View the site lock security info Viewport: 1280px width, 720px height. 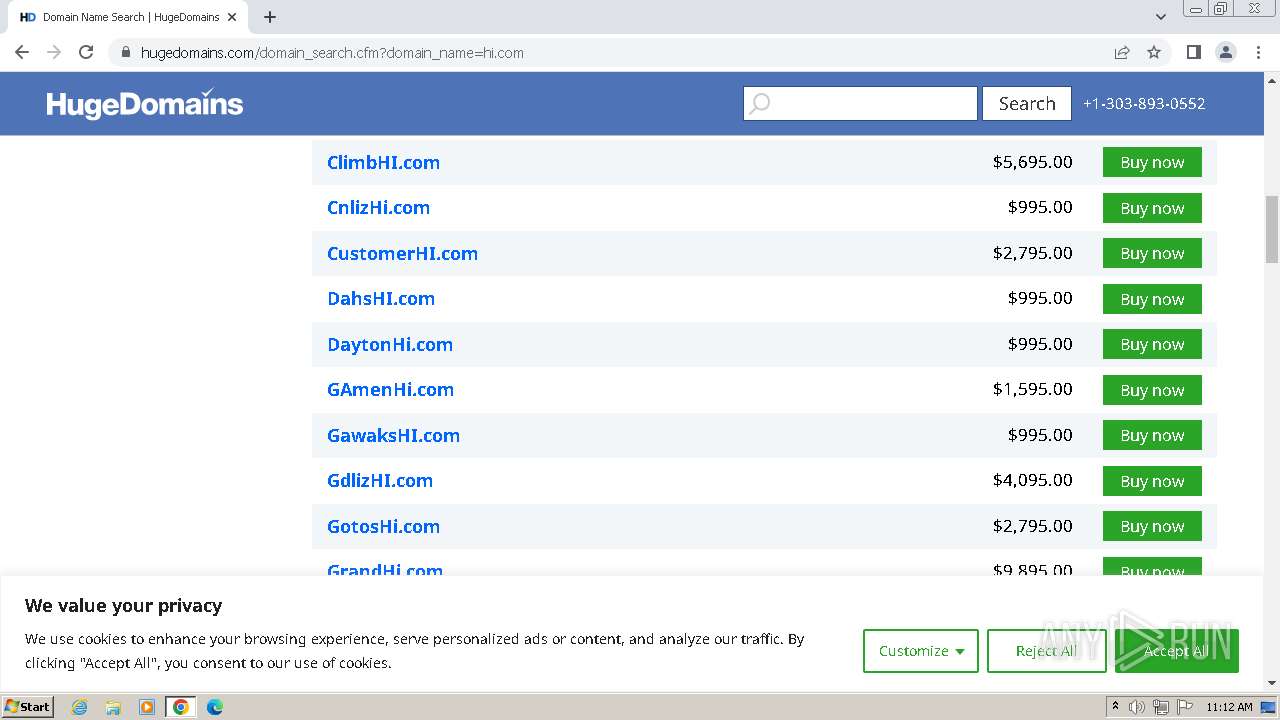coord(125,53)
